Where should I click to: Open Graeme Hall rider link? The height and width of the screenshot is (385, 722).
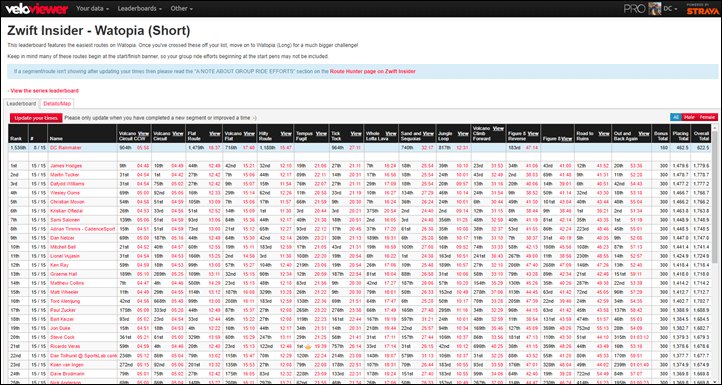[x=64, y=274]
